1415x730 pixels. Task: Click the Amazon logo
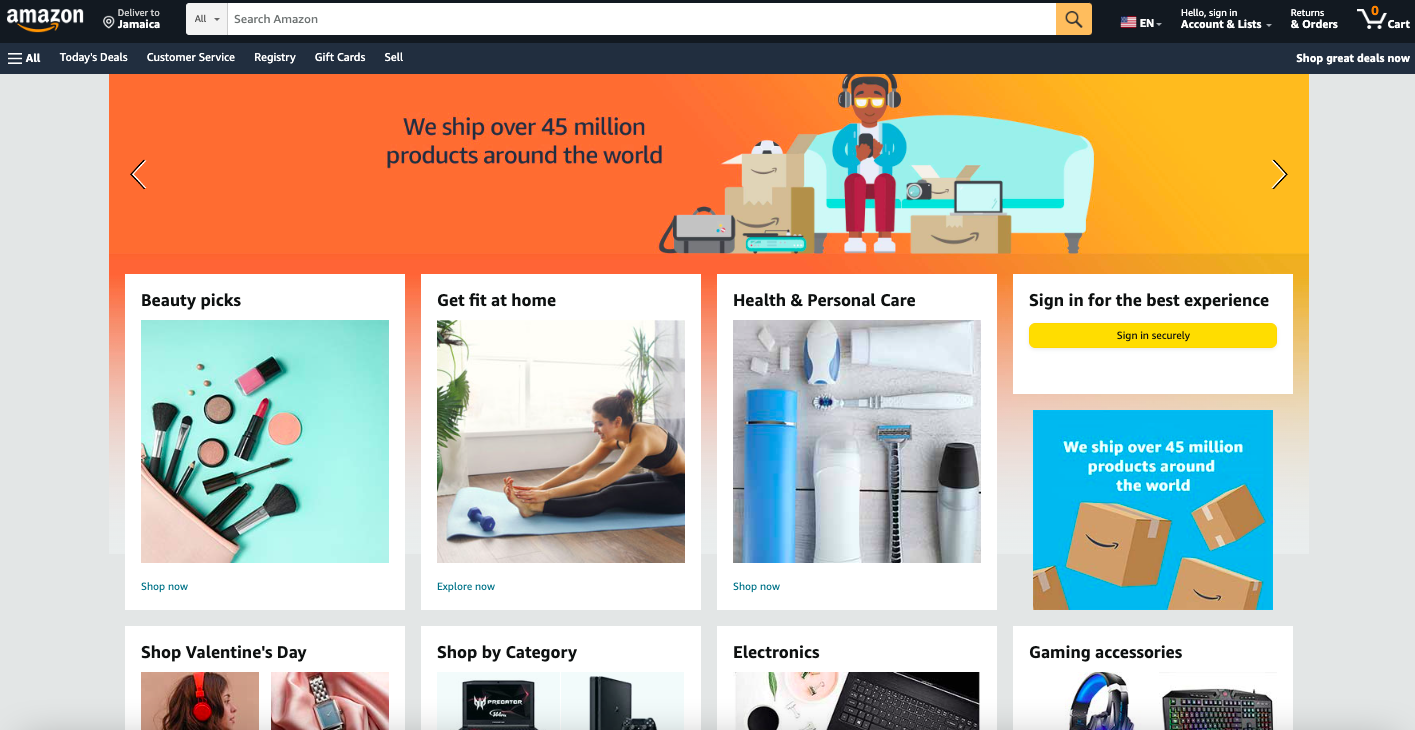(x=45, y=19)
